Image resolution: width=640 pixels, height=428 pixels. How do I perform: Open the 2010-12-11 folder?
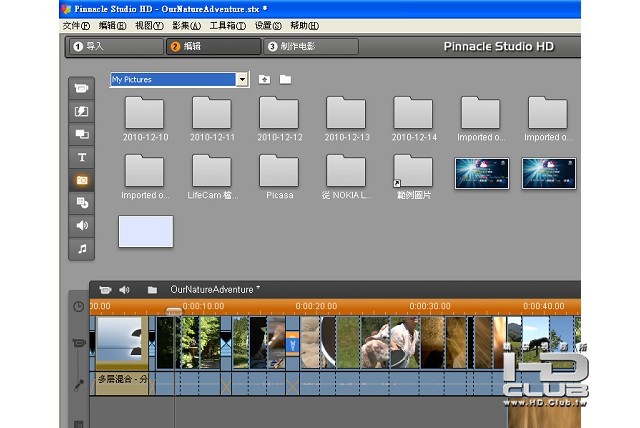tap(212, 119)
